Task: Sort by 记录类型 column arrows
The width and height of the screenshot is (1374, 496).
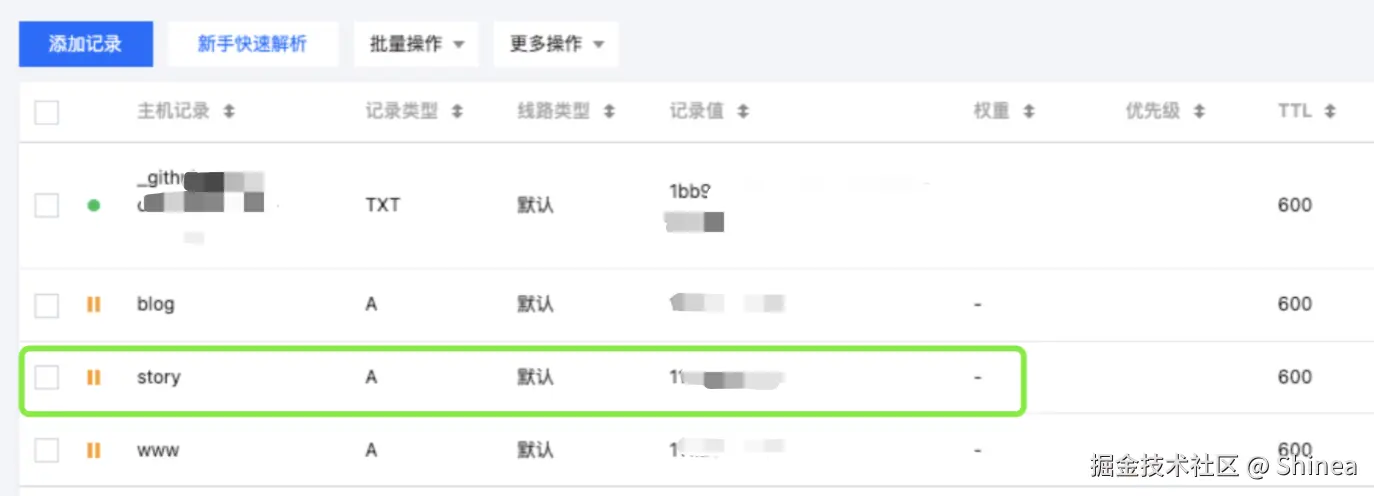Action: (x=457, y=112)
